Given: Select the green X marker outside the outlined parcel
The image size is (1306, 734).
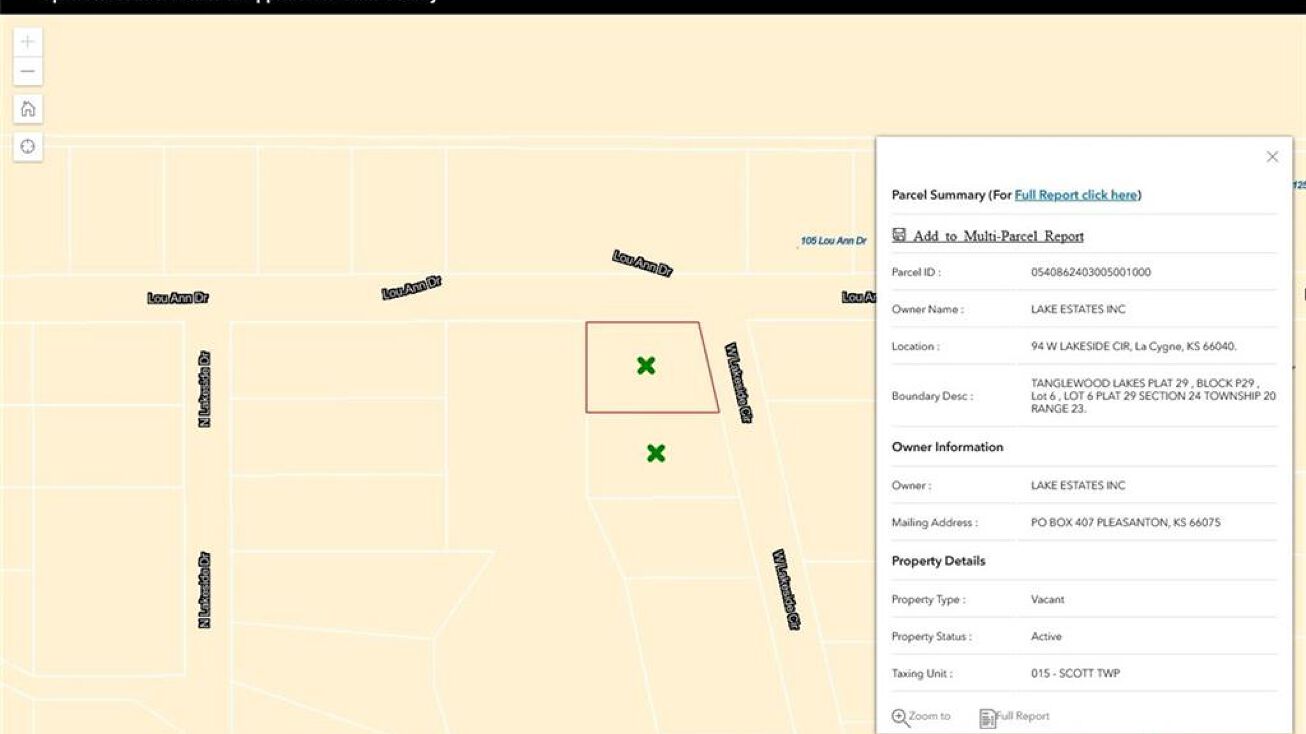Looking at the screenshot, I should click(656, 454).
